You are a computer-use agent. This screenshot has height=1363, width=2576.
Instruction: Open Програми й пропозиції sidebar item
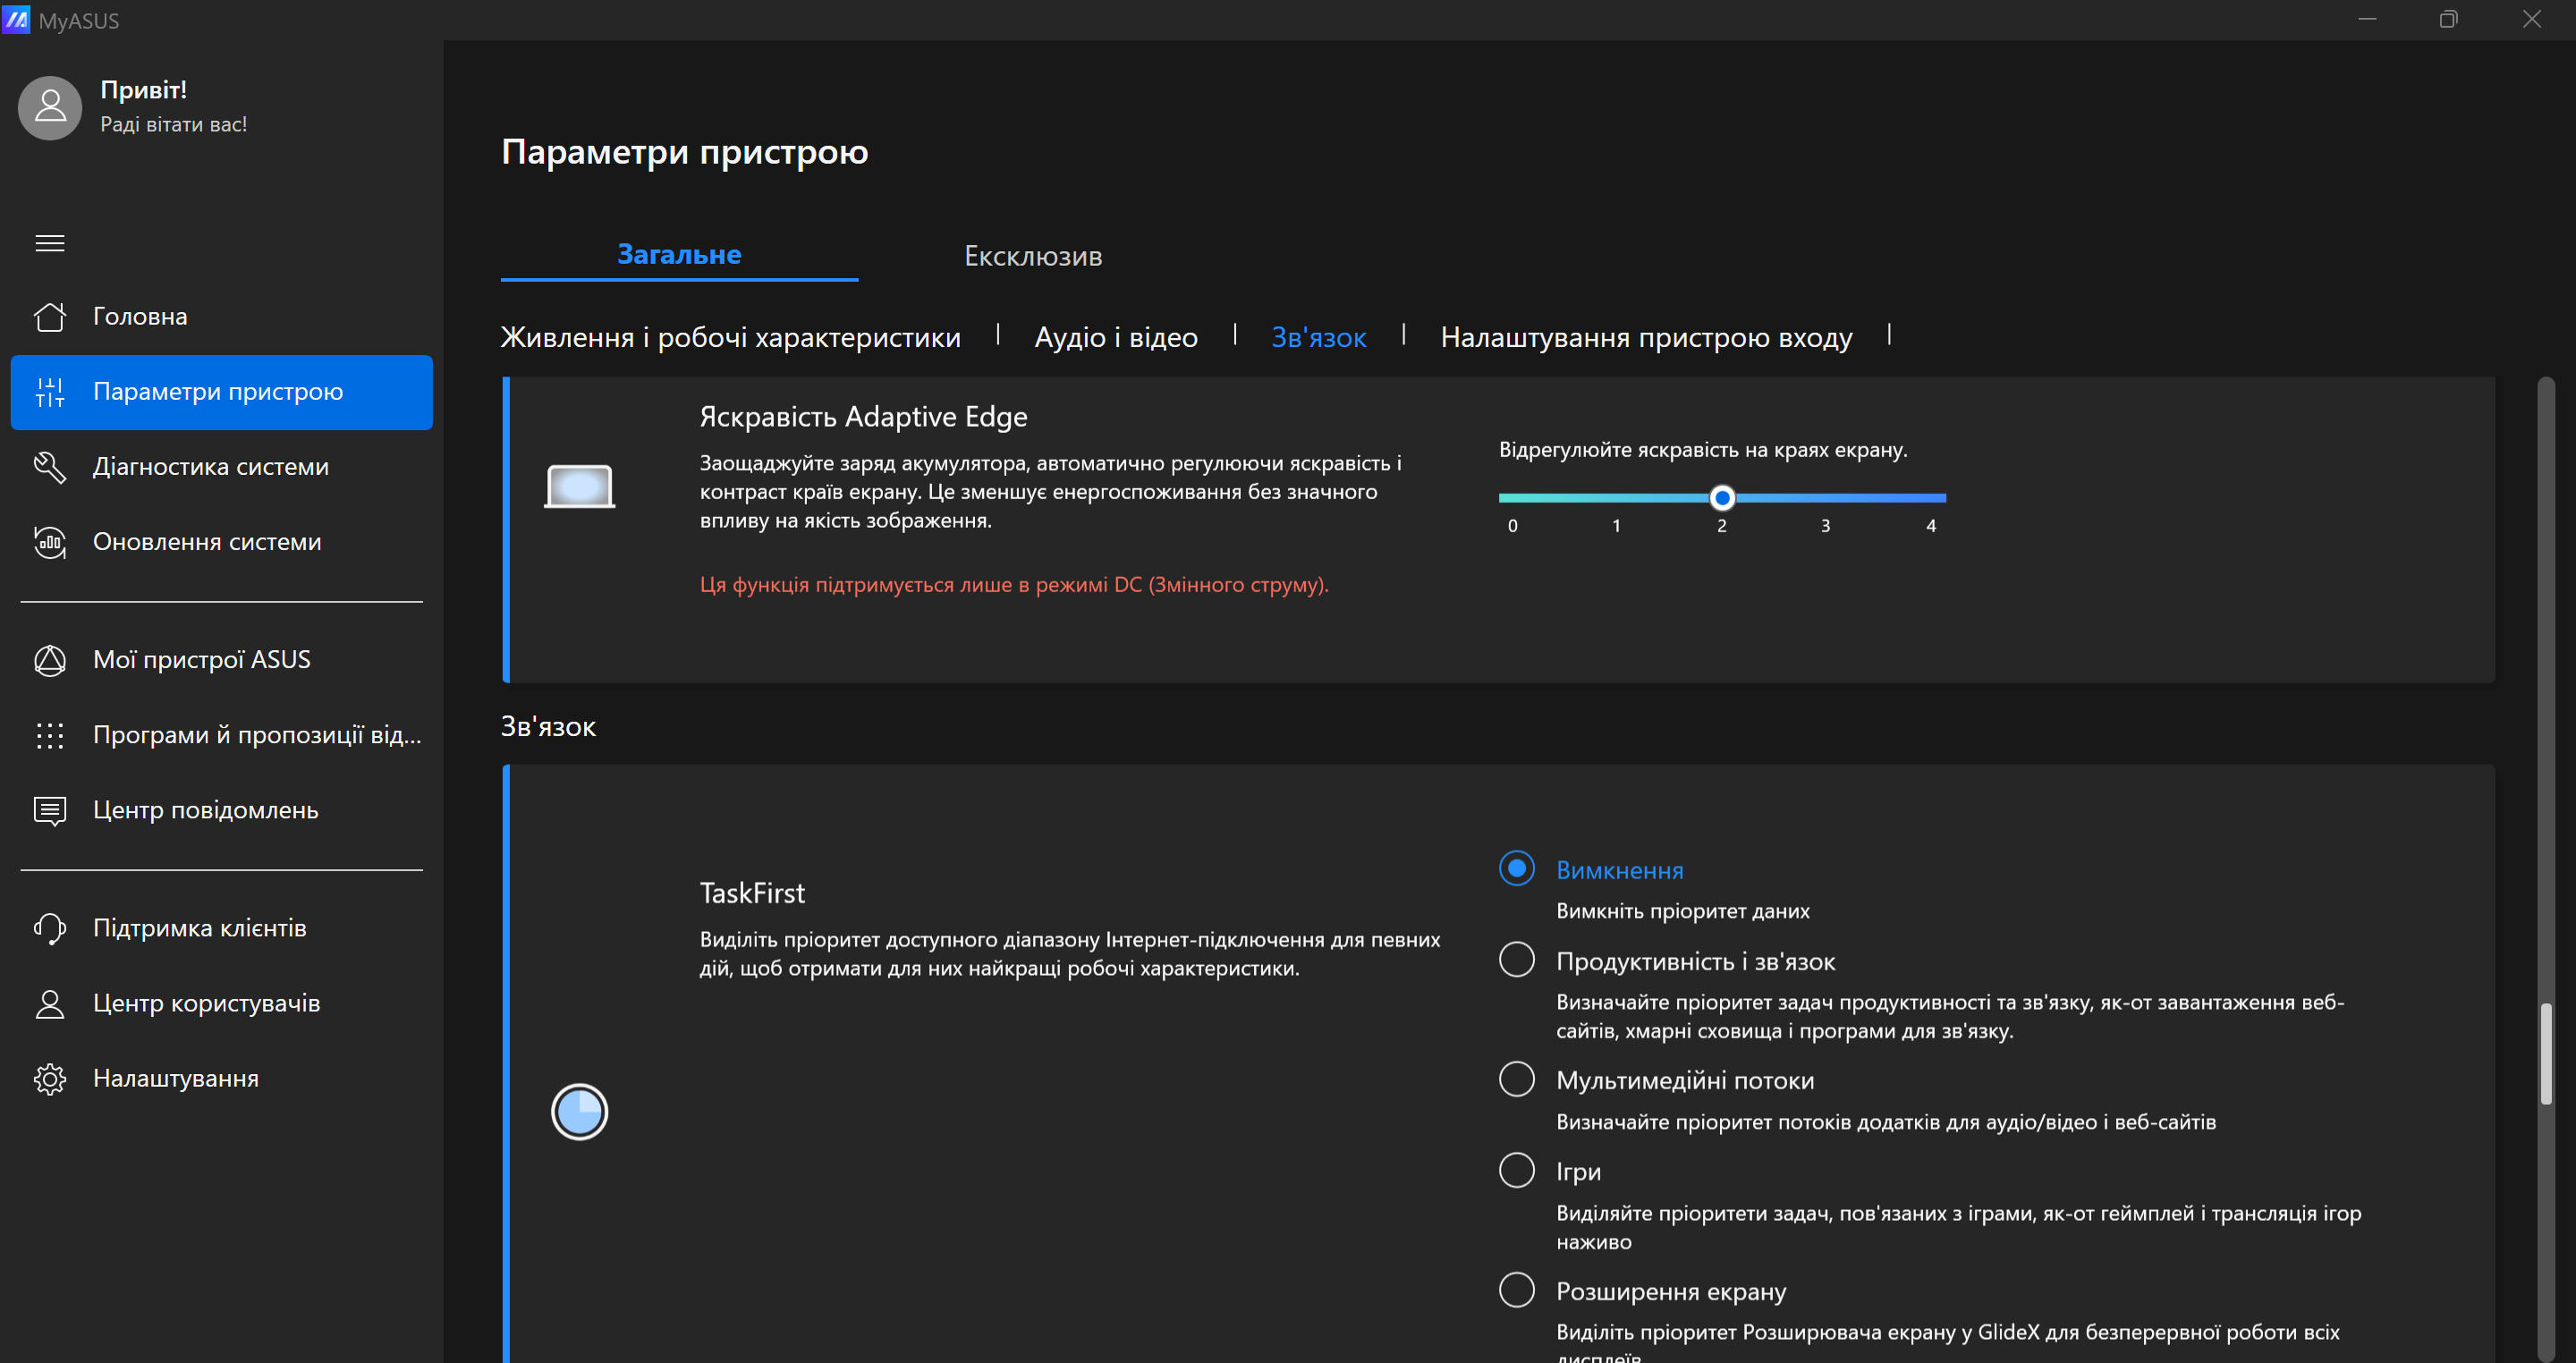pyautogui.click(x=256, y=735)
